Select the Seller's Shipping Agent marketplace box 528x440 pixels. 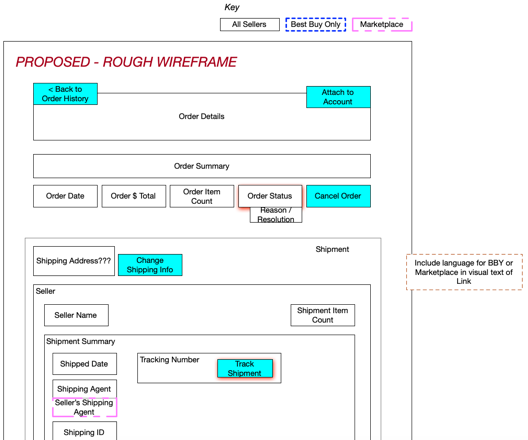point(84,407)
